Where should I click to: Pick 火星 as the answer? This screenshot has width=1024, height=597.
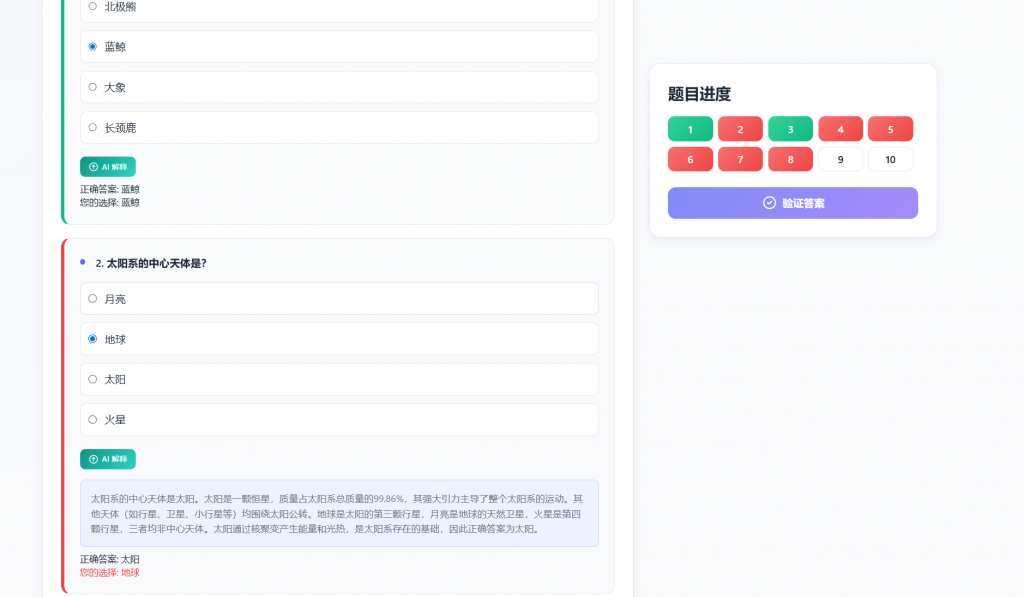(339, 420)
